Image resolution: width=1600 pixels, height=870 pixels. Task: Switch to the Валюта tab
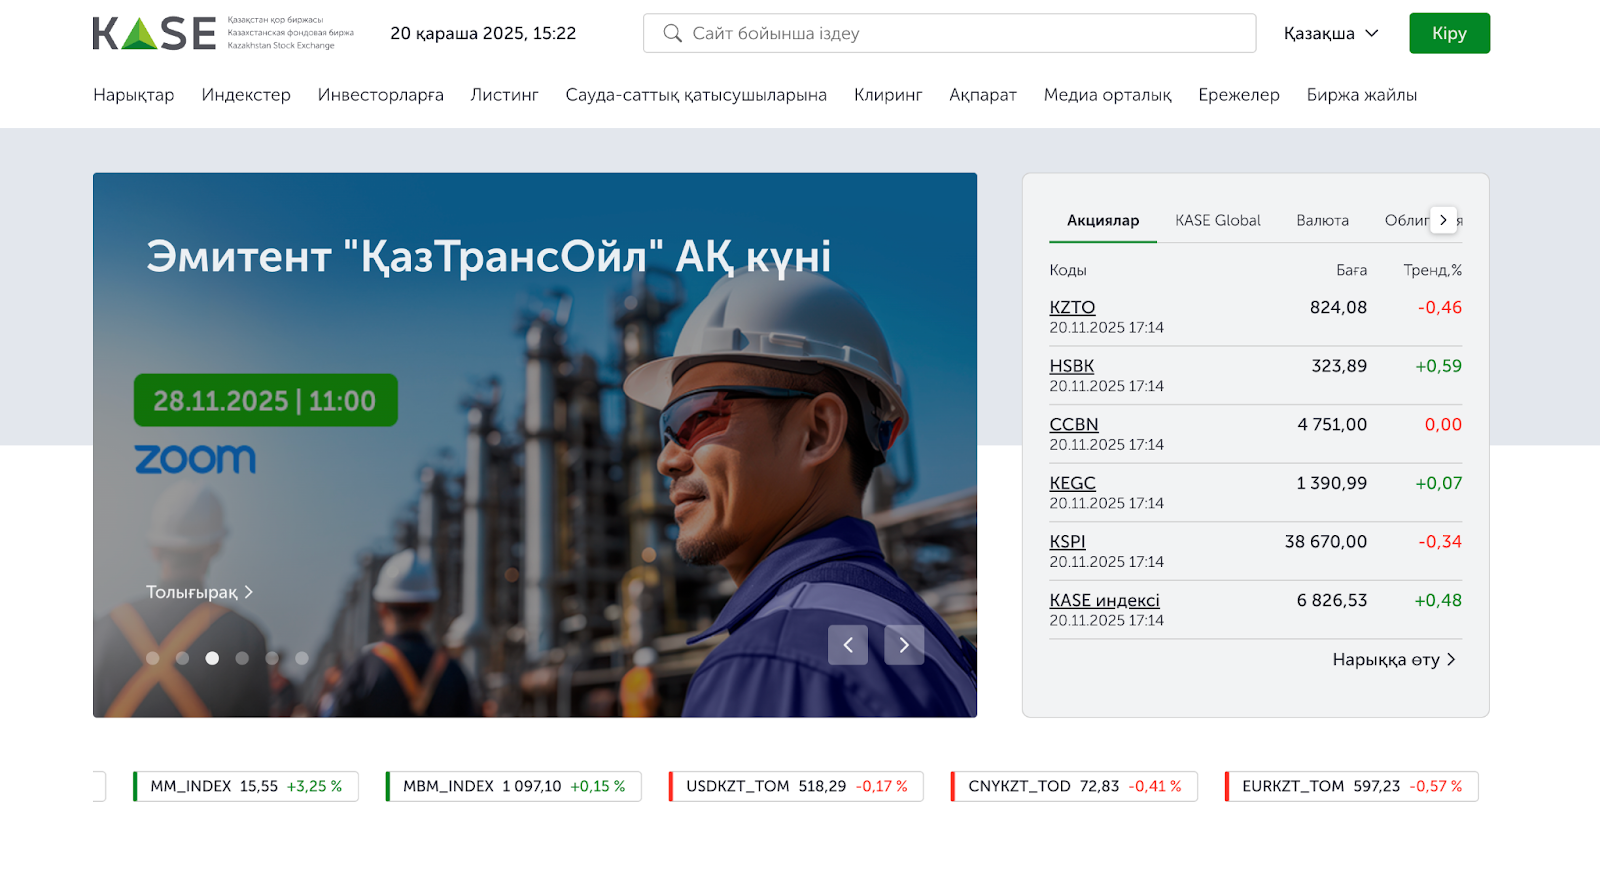click(1322, 220)
